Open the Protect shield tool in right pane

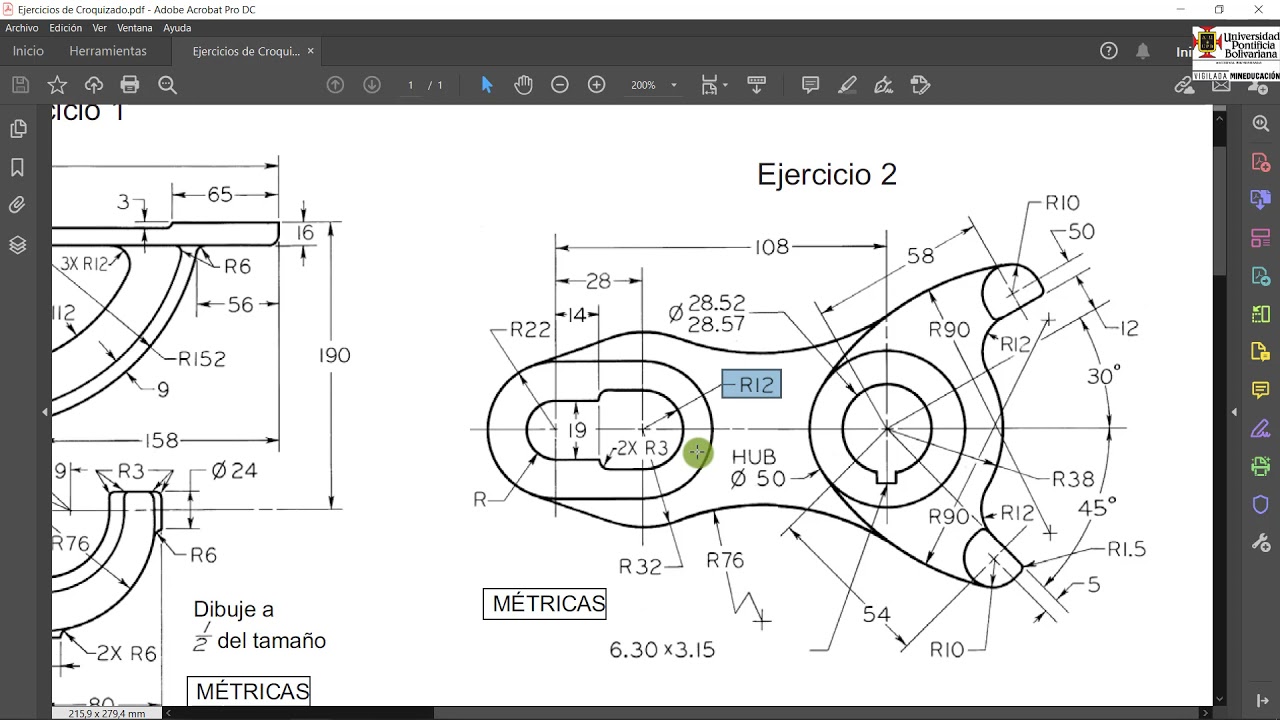click(1260, 504)
